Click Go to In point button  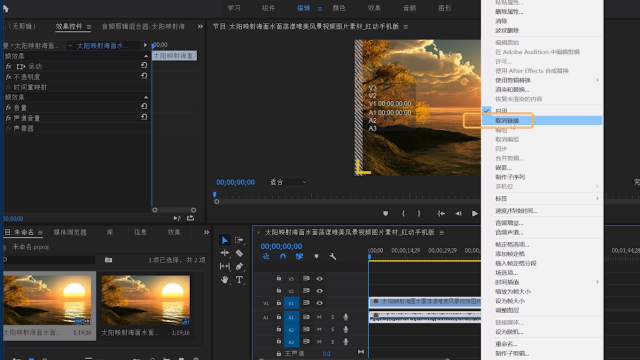(441, 213)
